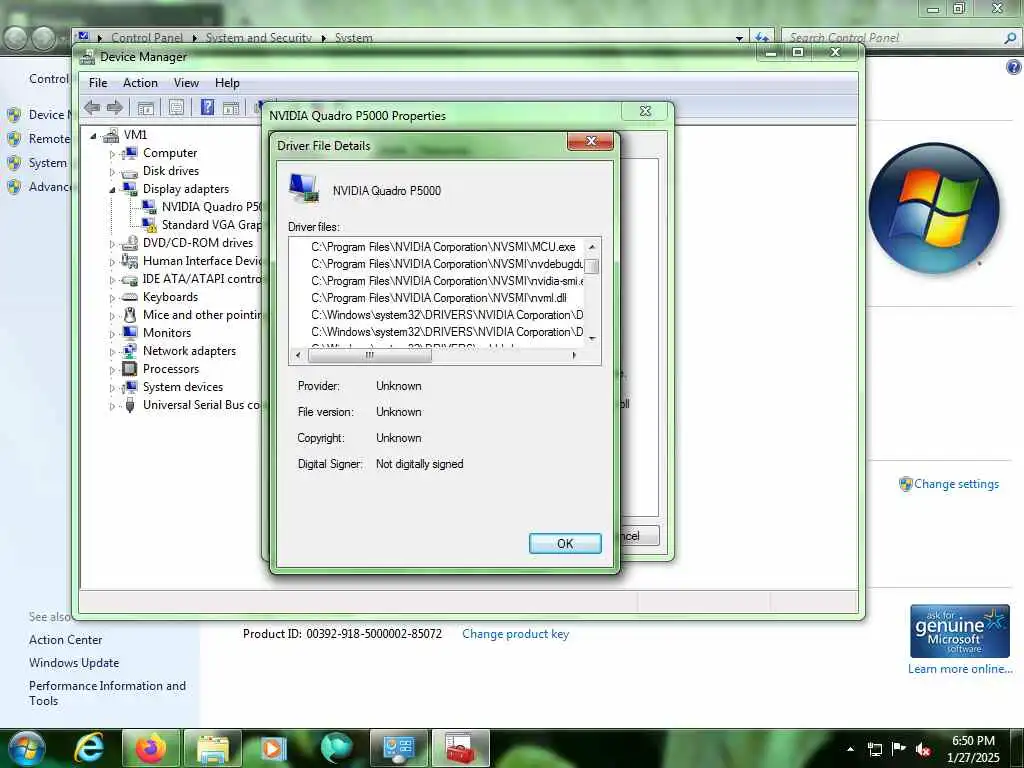Click the Change settings link
This screenshot has width=1024, height=768.
956,484
